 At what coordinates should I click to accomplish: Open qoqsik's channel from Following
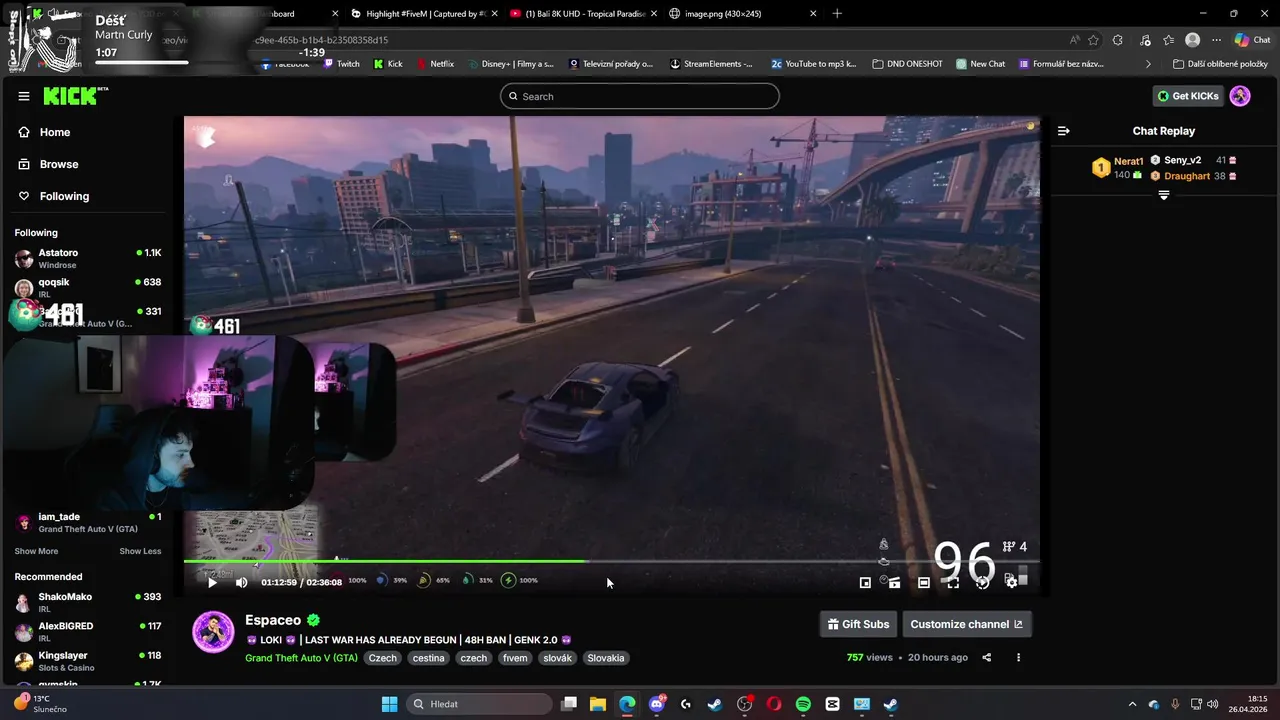pyautogui.click(x=88, y=288)
